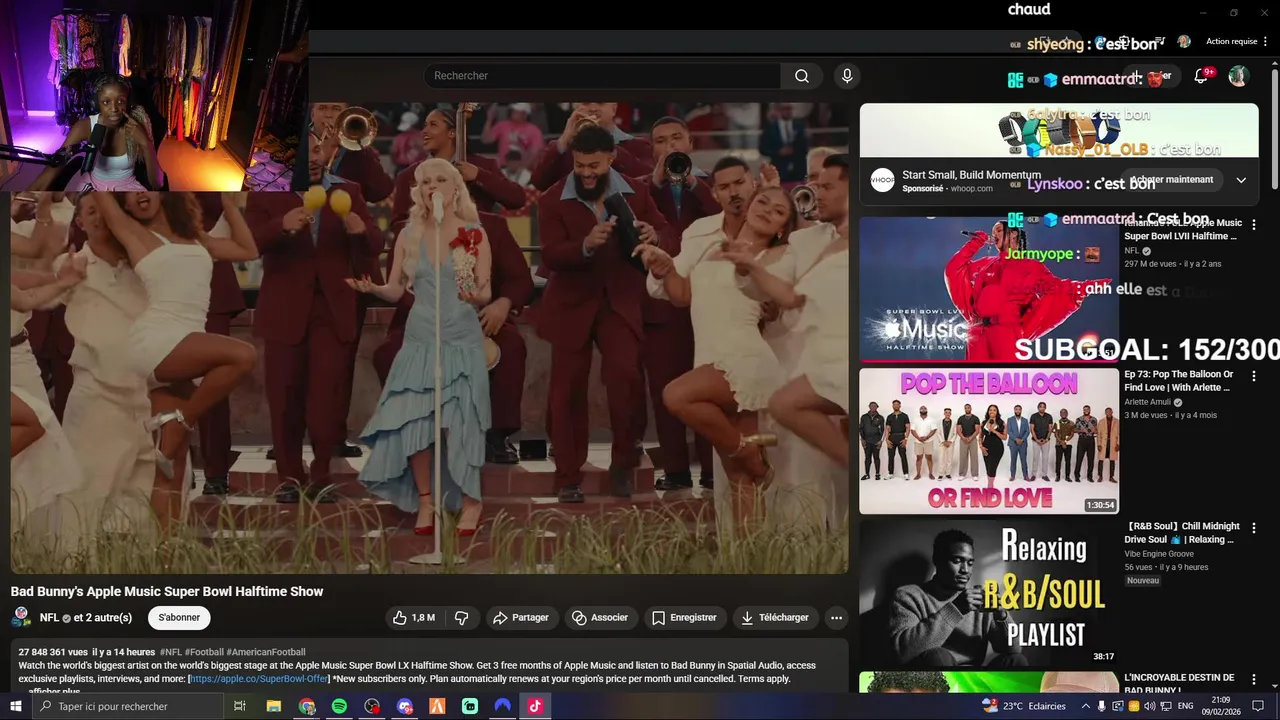Click 'Vibe Engine Groove' channel name

(x=1159, y=554)
